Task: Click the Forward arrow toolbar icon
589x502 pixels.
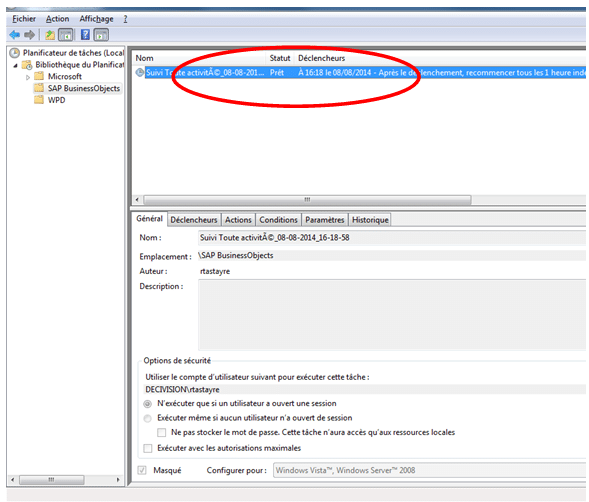Action: pyautogui.click(x=29, y=35)
